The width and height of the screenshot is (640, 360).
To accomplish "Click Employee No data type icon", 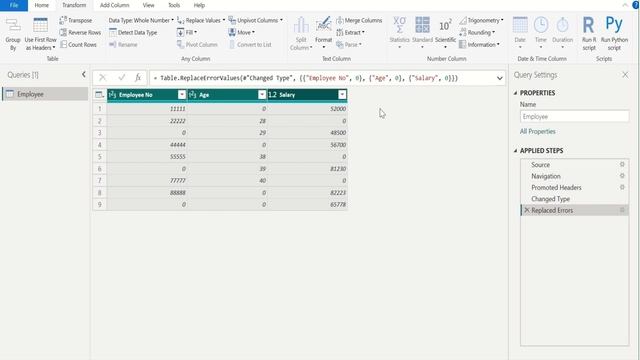I will pos(113,95).
